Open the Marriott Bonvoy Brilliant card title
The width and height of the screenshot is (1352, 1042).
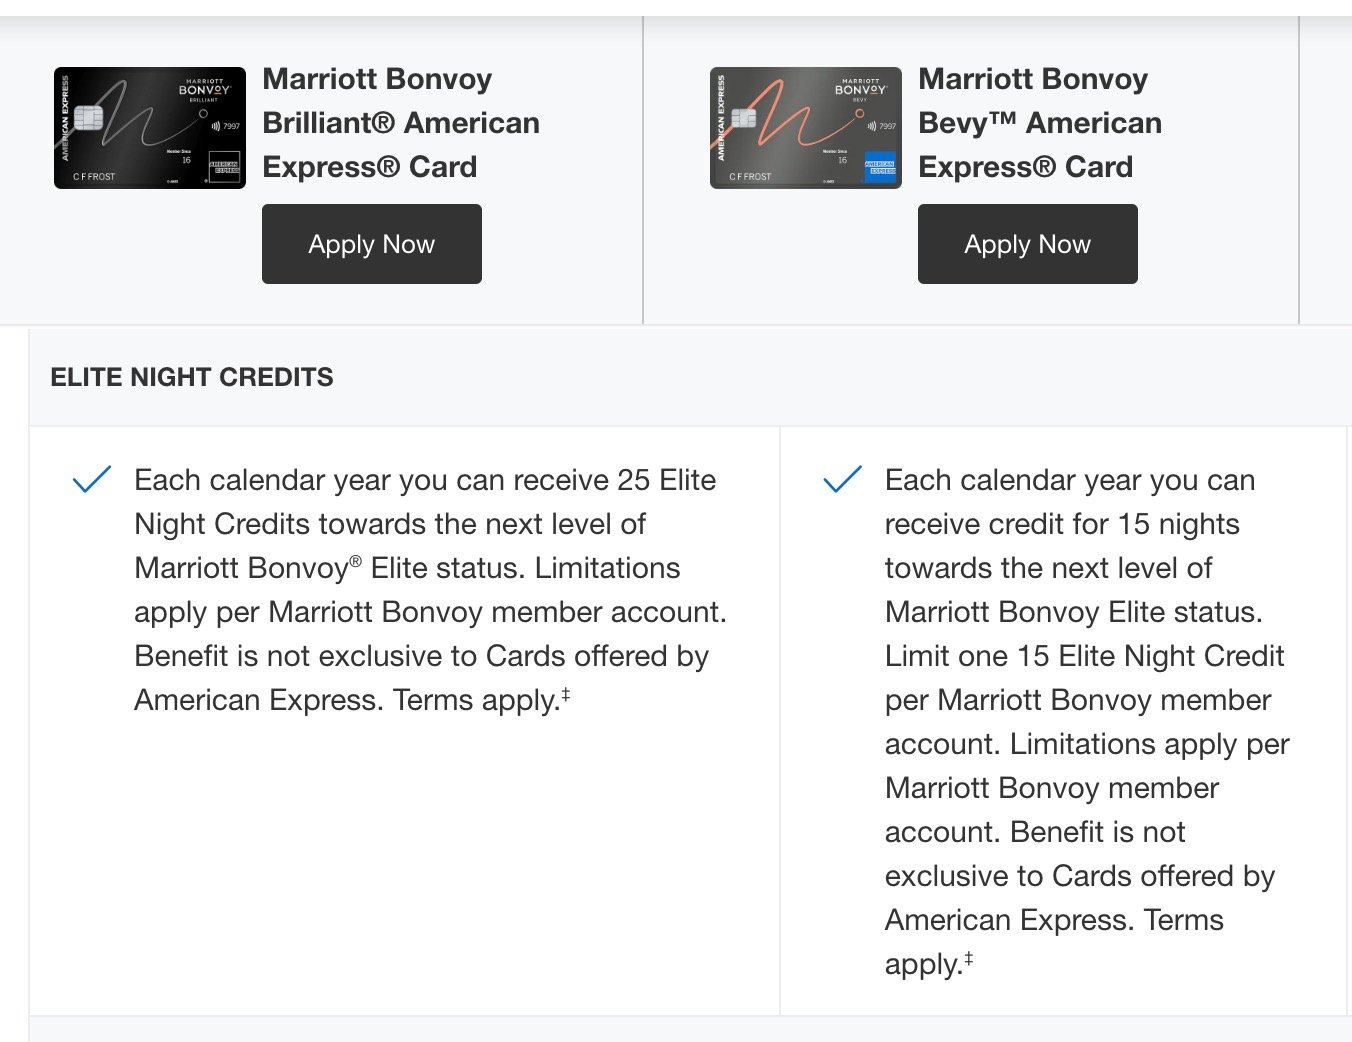pos(401,123)
